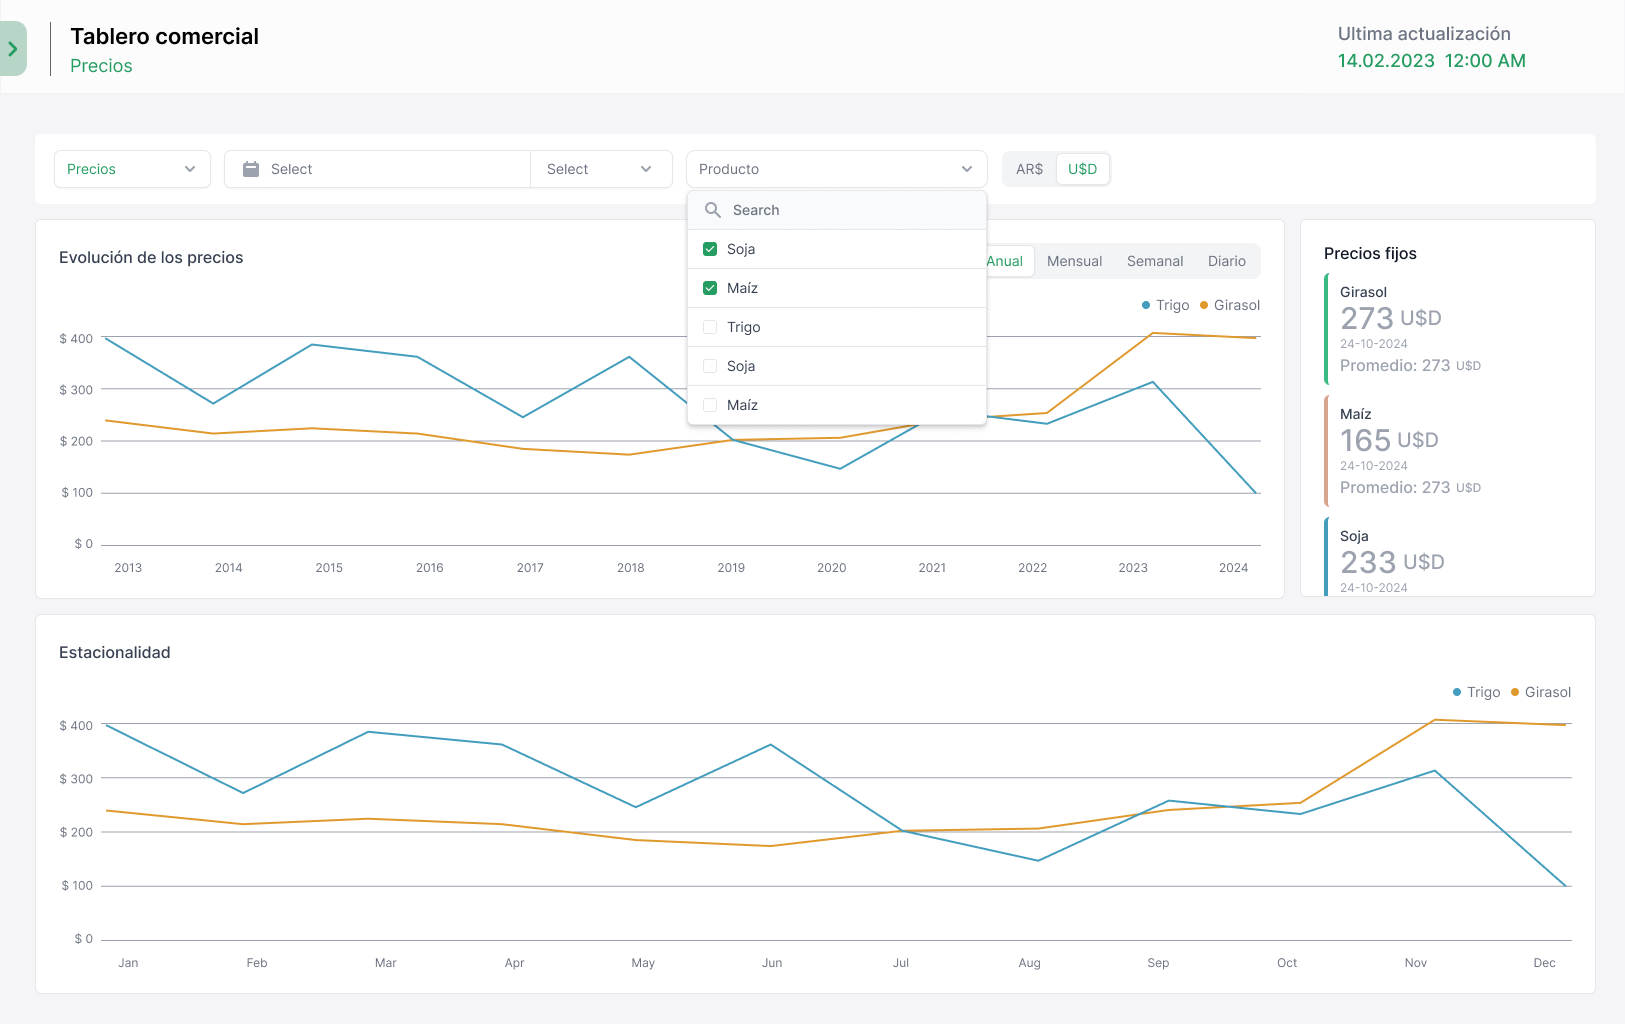Click the magnifier icon in Producto search
The width and height of the screenshot is (1625, 1024).
coord(713,210)
